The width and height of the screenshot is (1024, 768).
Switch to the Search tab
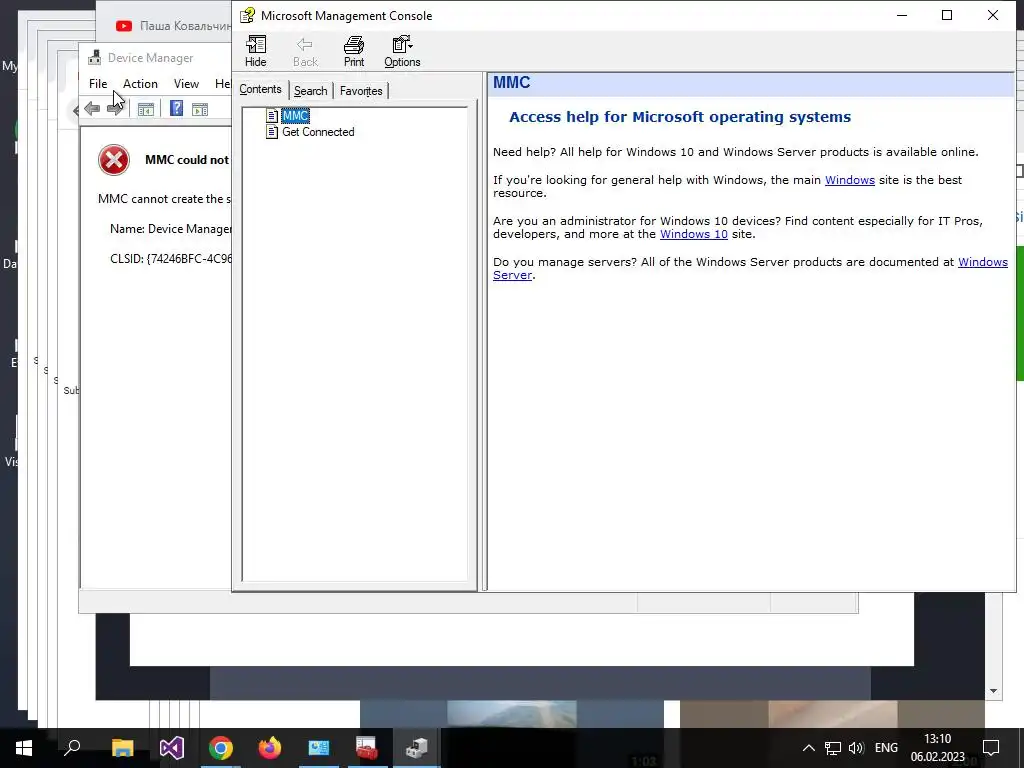[310, 91]
